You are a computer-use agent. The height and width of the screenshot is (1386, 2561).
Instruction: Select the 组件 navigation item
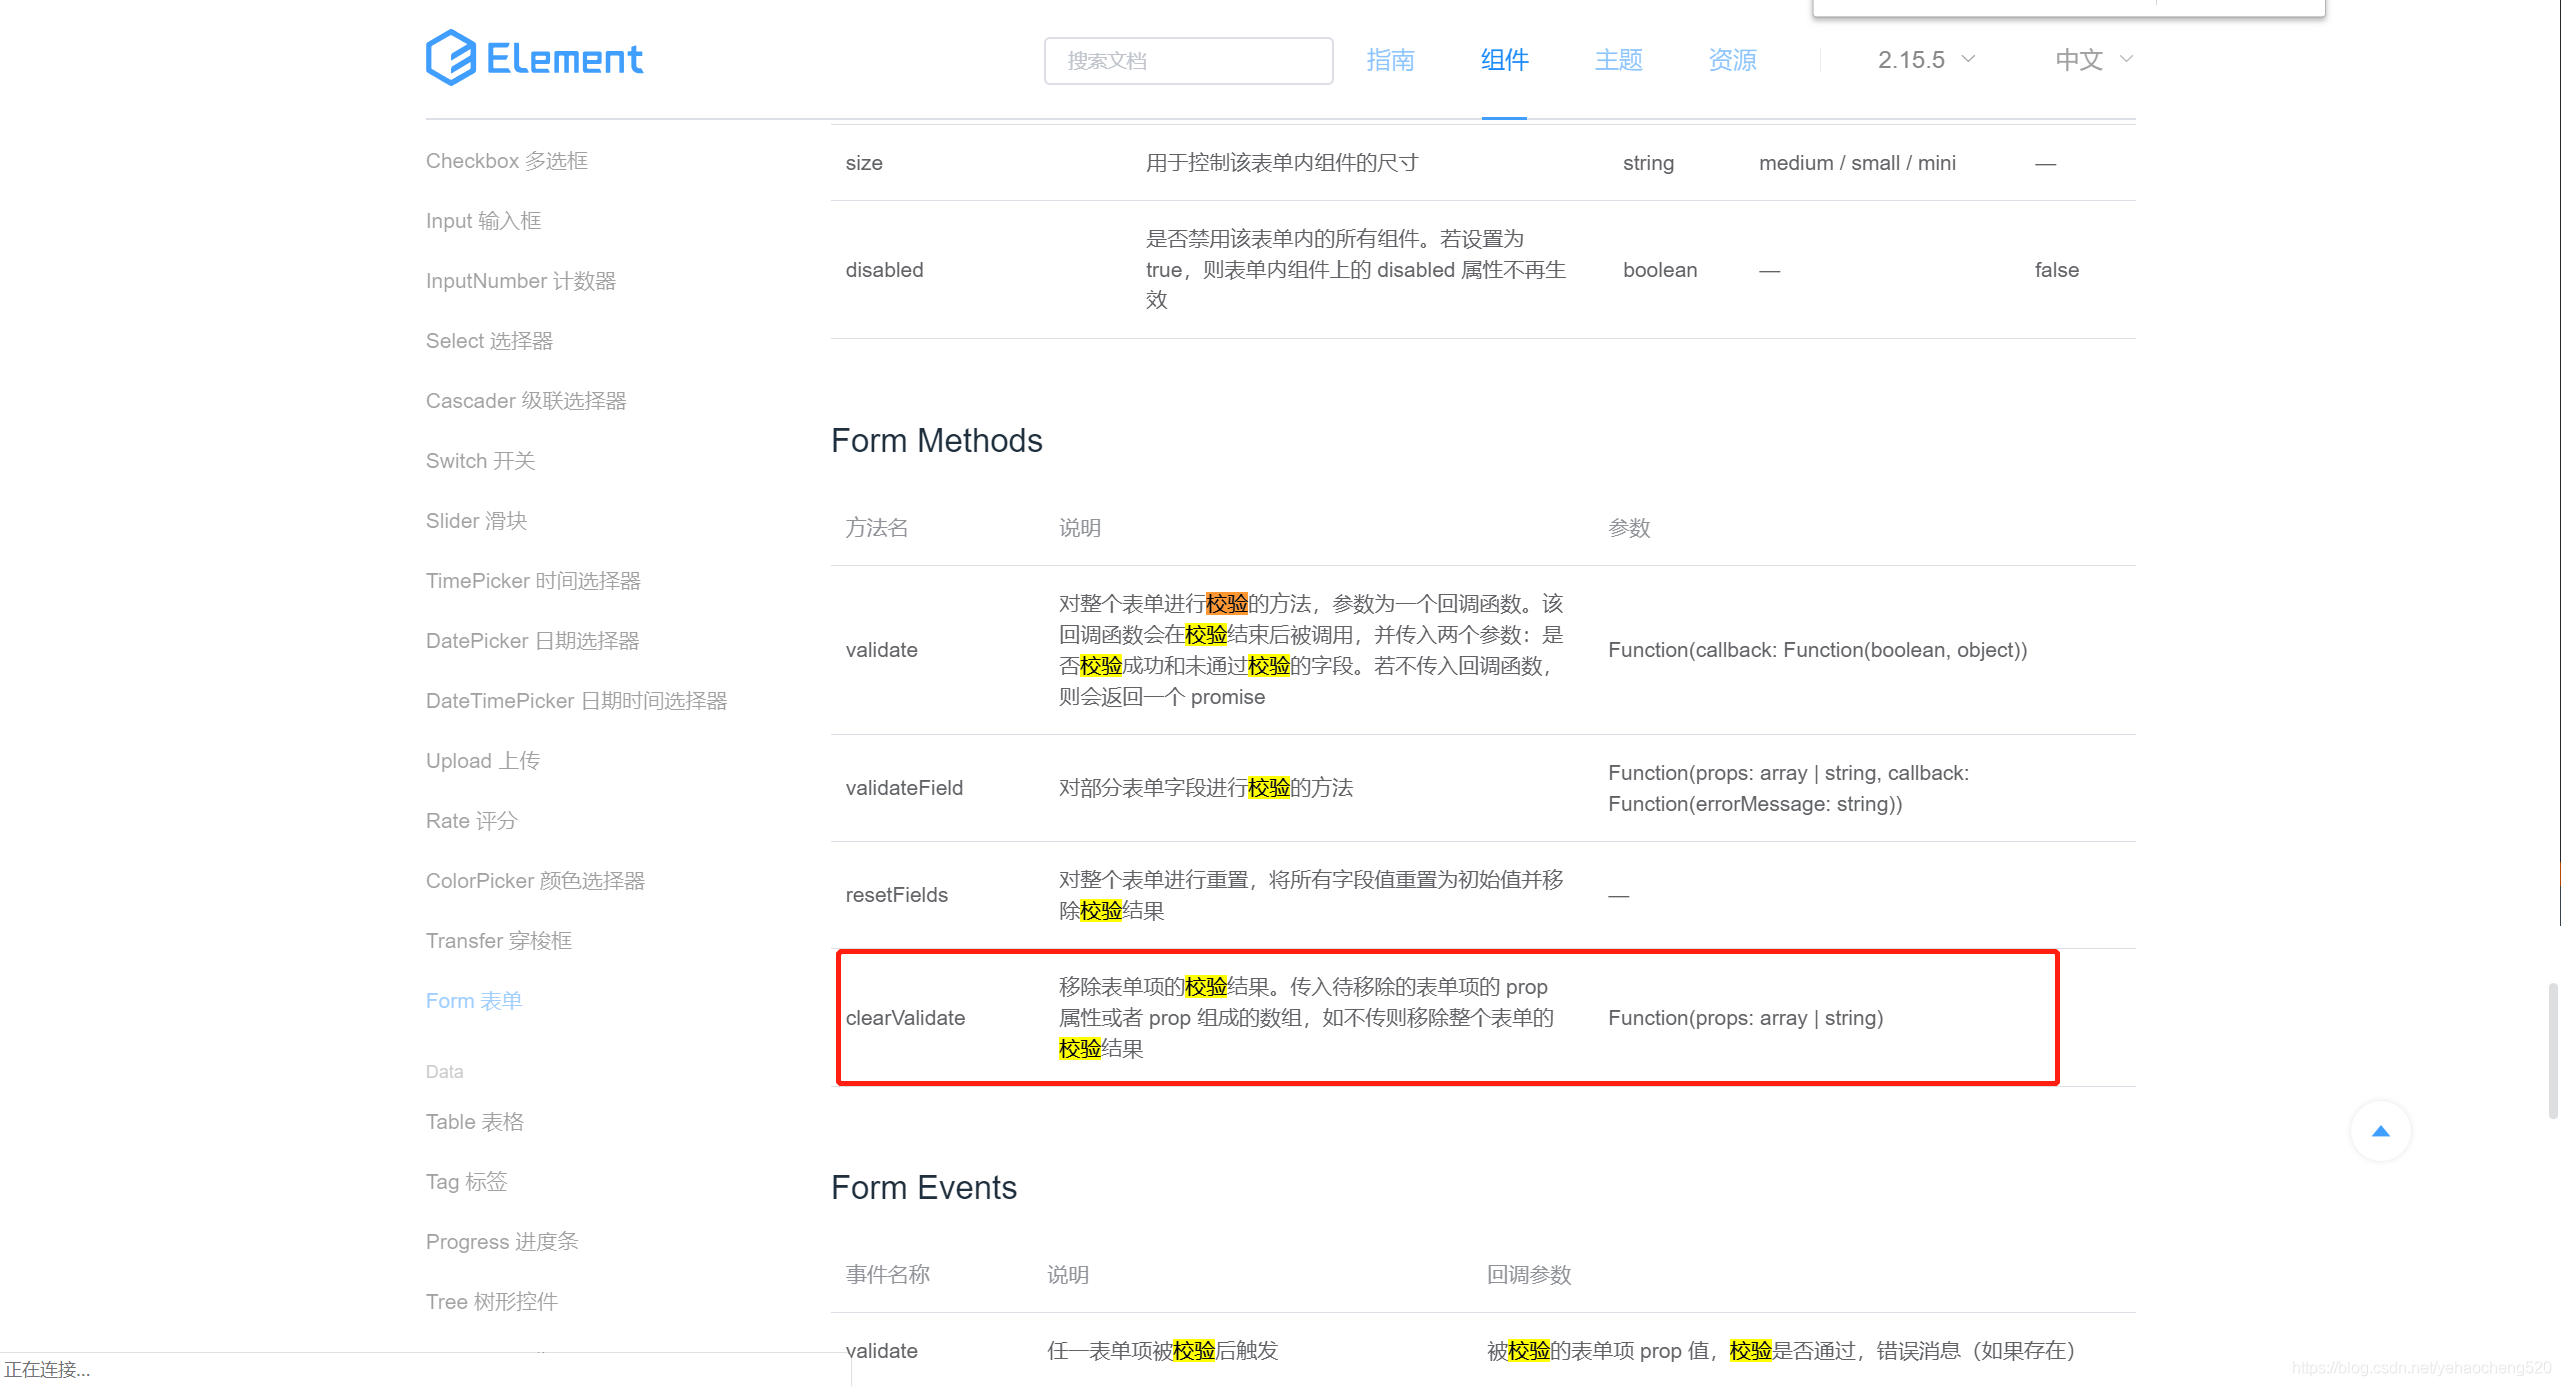click(x=1503, y=60)
